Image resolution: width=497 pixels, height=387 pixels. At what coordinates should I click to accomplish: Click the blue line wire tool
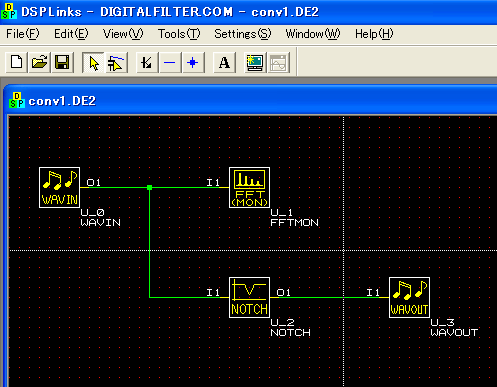click(x=170, y=62)
